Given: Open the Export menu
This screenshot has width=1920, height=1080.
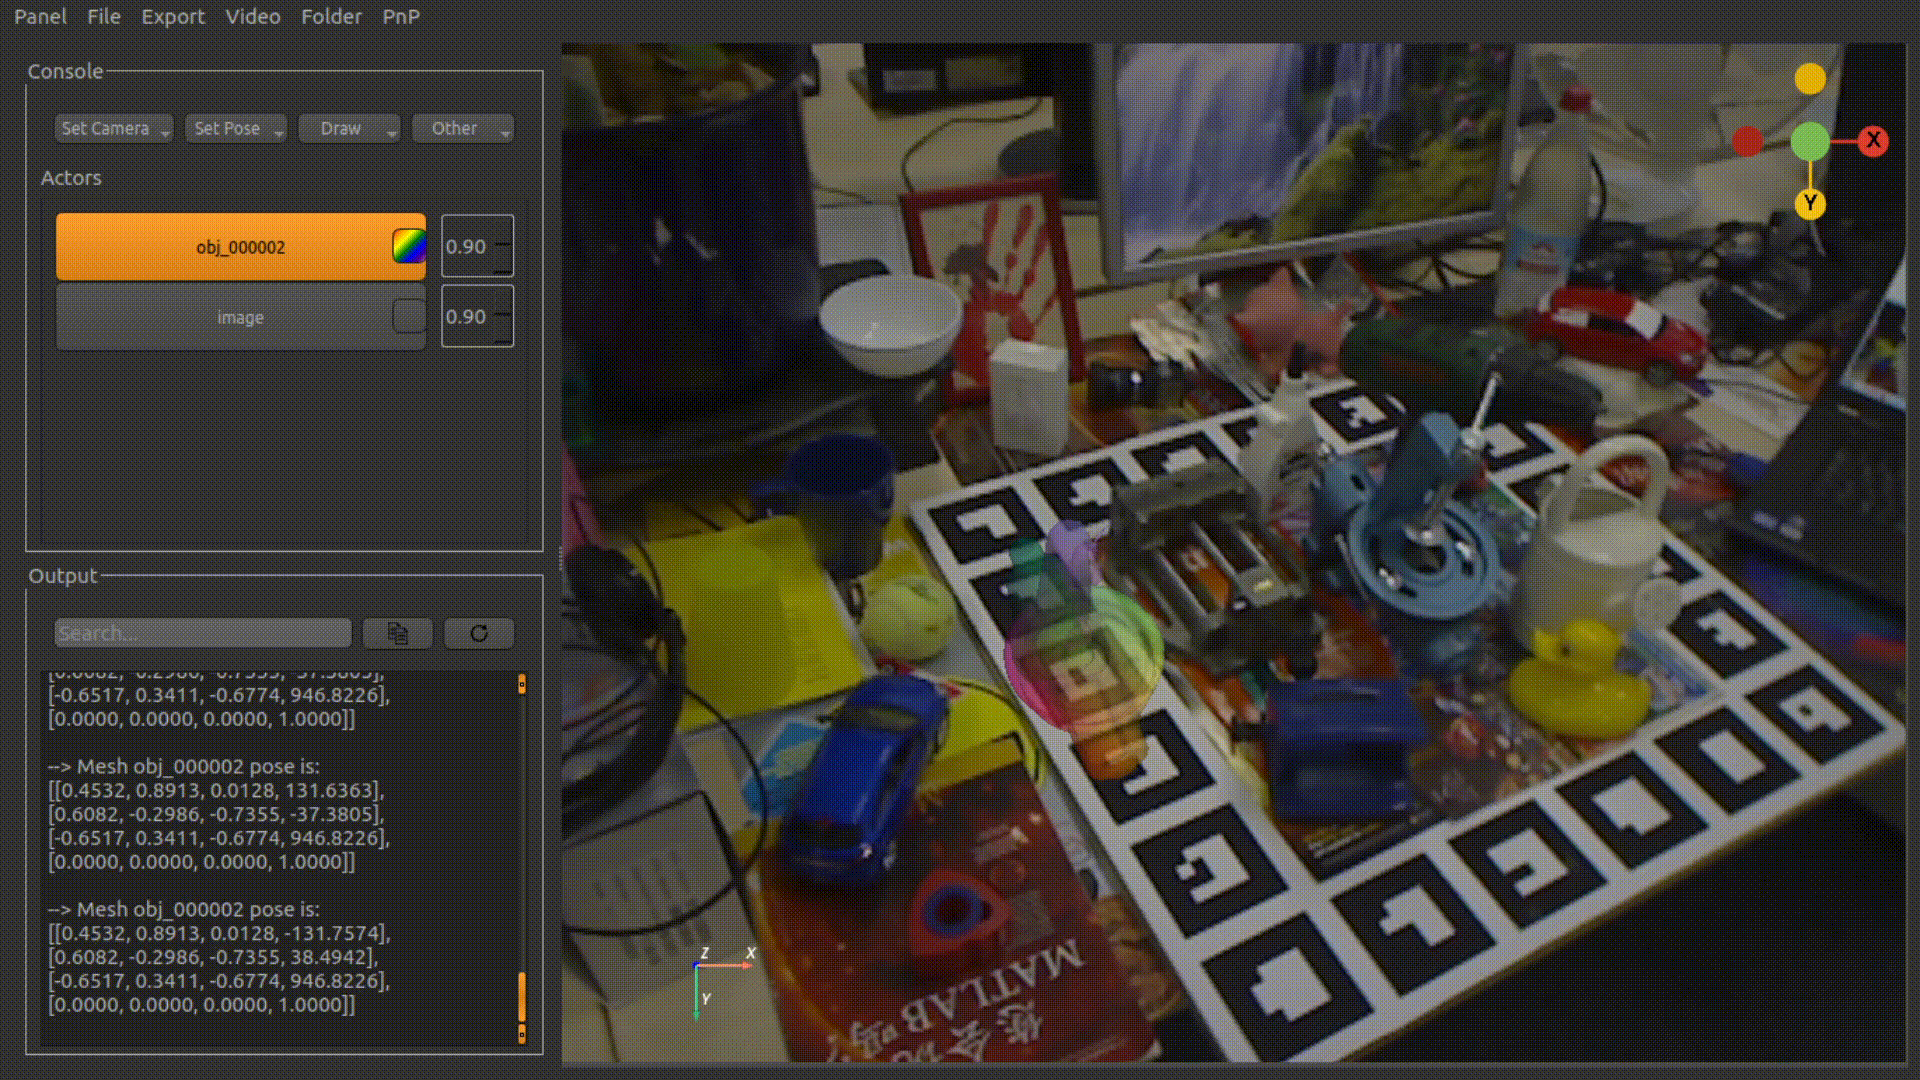Looking at the screenshot, I should [x=173, y=16].
